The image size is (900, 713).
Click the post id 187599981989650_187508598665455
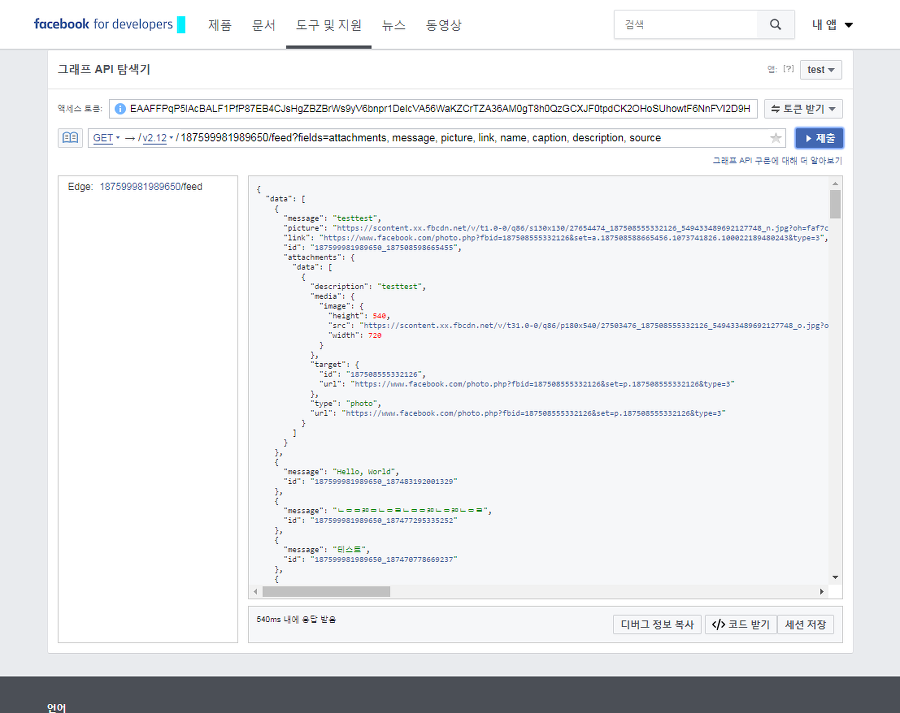(383, 247)
